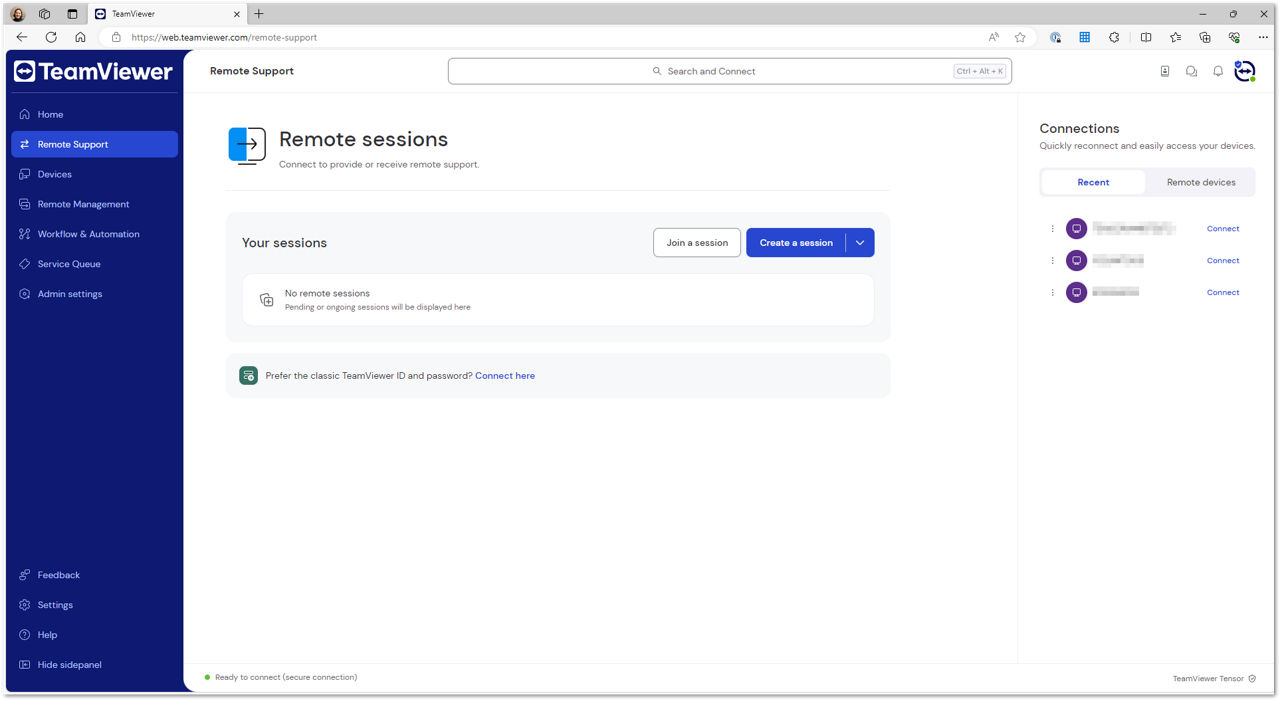This screenshot has height=701, width=1280.
Task: Click the Join a session button
Action: coord(697,243)
